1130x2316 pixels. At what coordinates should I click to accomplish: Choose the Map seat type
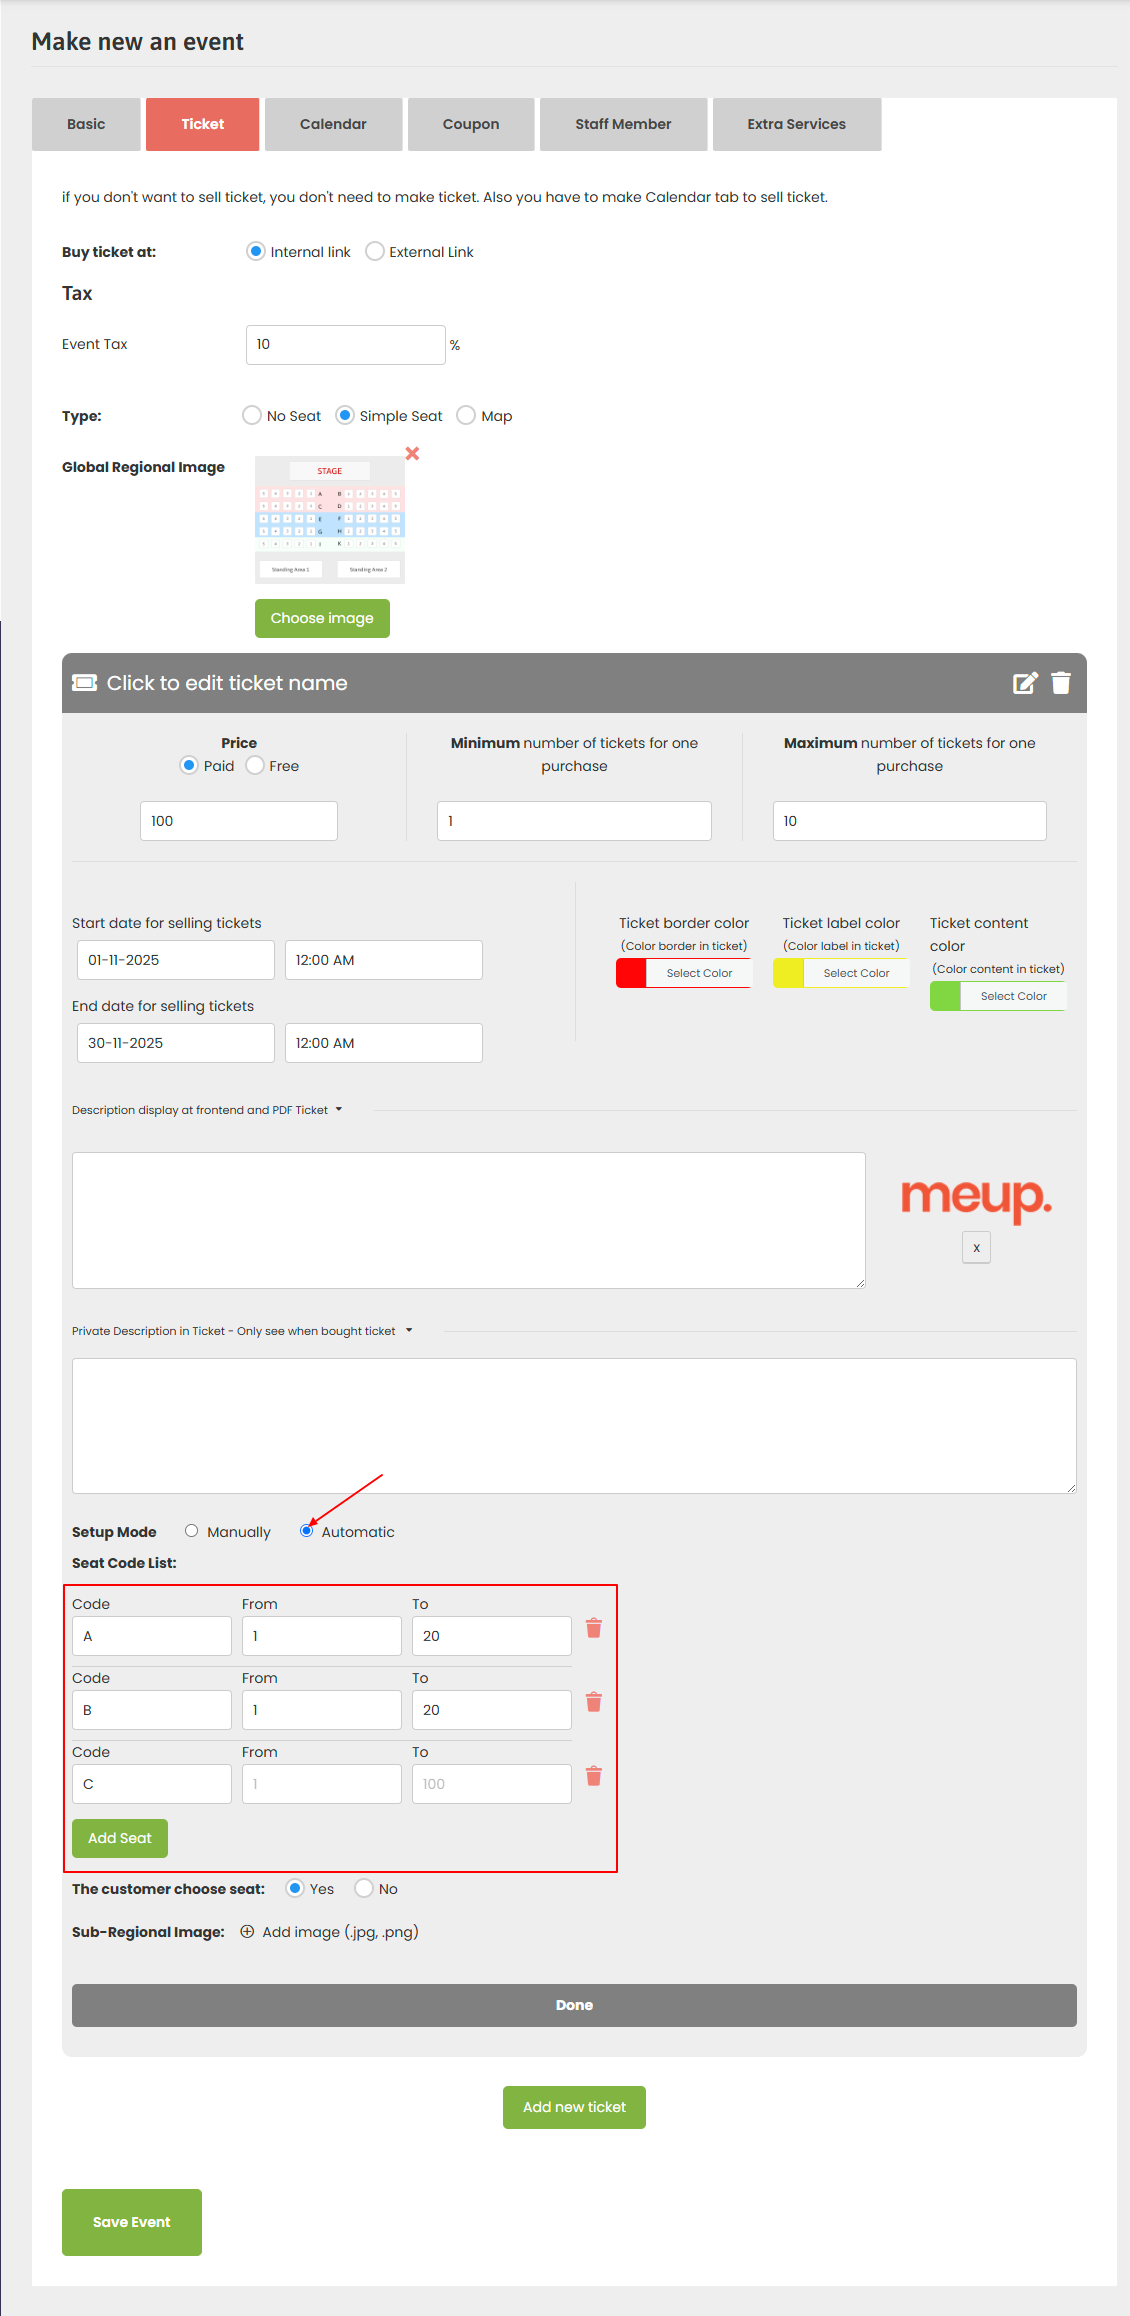coord(466,416)
